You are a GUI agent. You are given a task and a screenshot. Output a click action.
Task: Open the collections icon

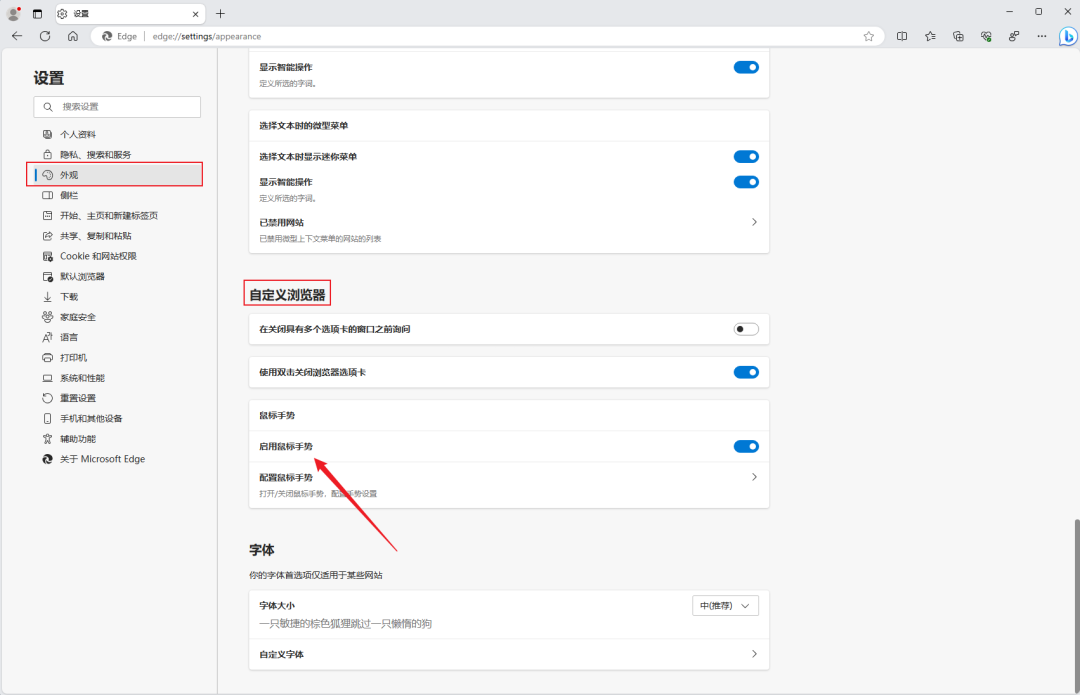click(958, 37)
